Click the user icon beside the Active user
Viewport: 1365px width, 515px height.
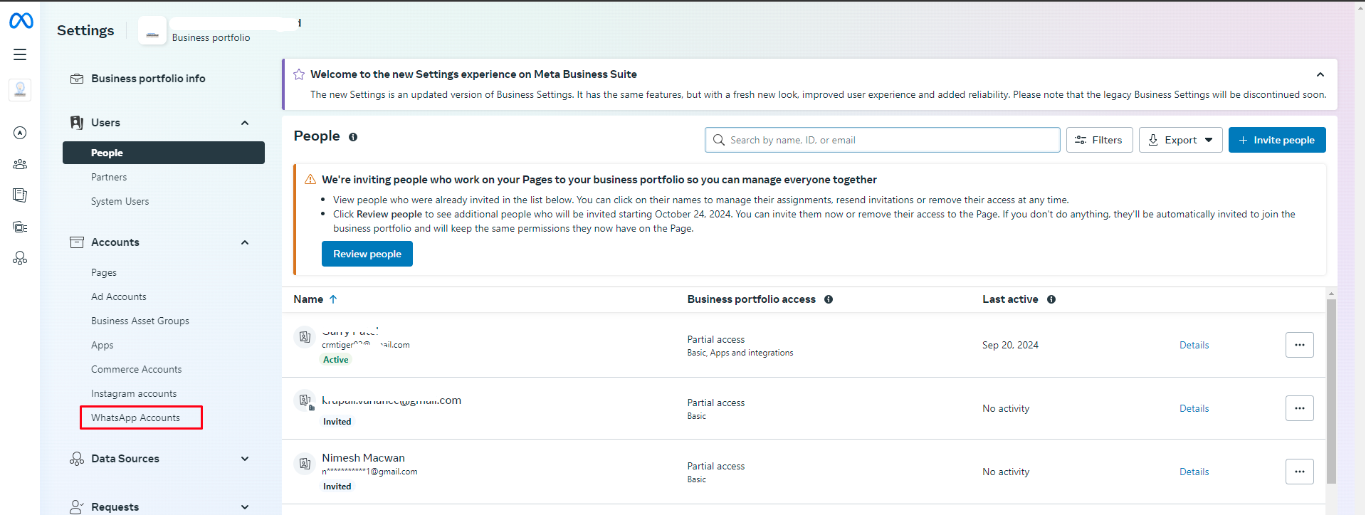click(x=304, y=337)
